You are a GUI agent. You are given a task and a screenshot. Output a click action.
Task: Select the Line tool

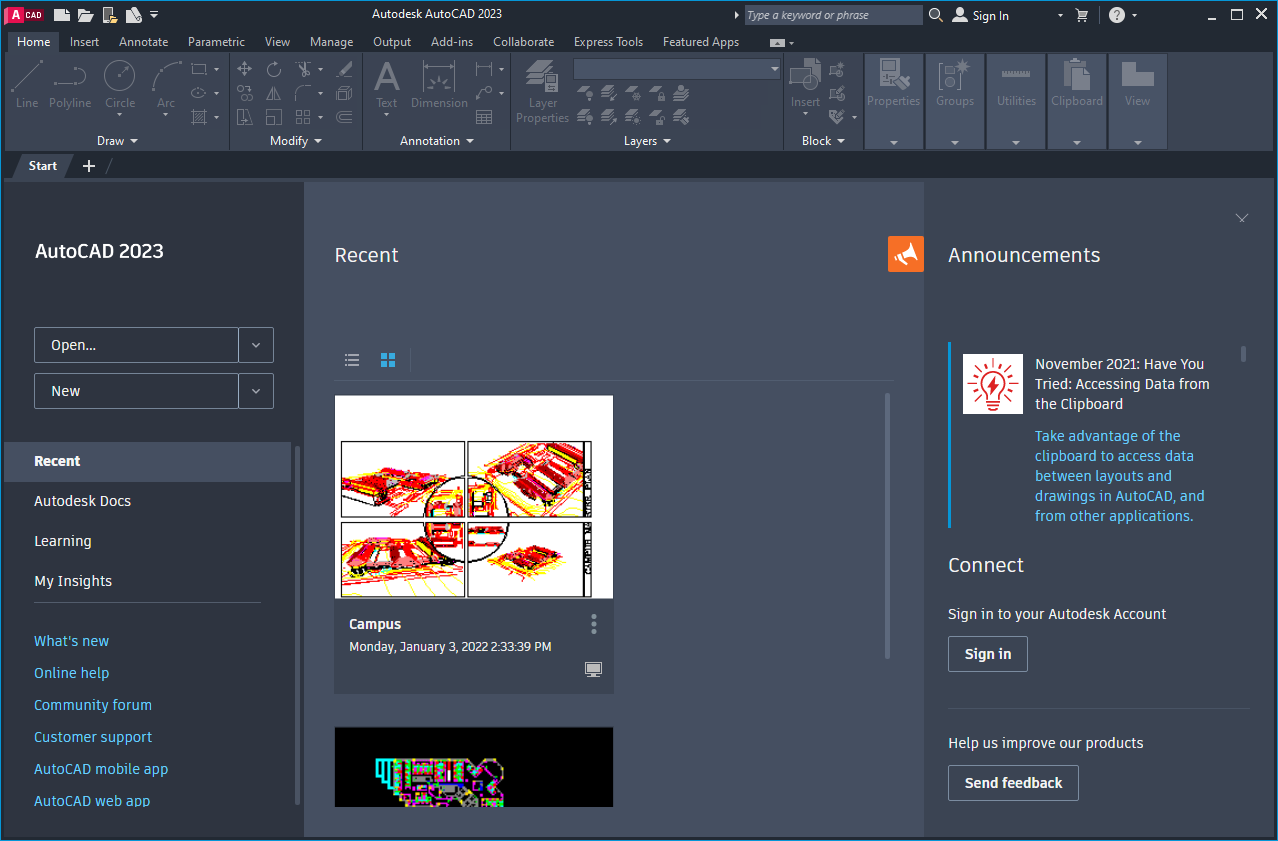click(27, 85)
